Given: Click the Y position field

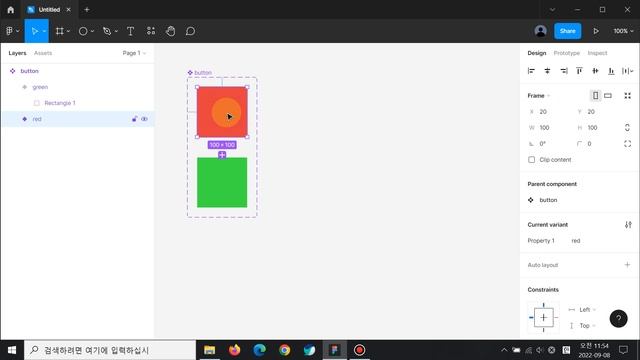Looking at the screenshot, I should point(597,112).
